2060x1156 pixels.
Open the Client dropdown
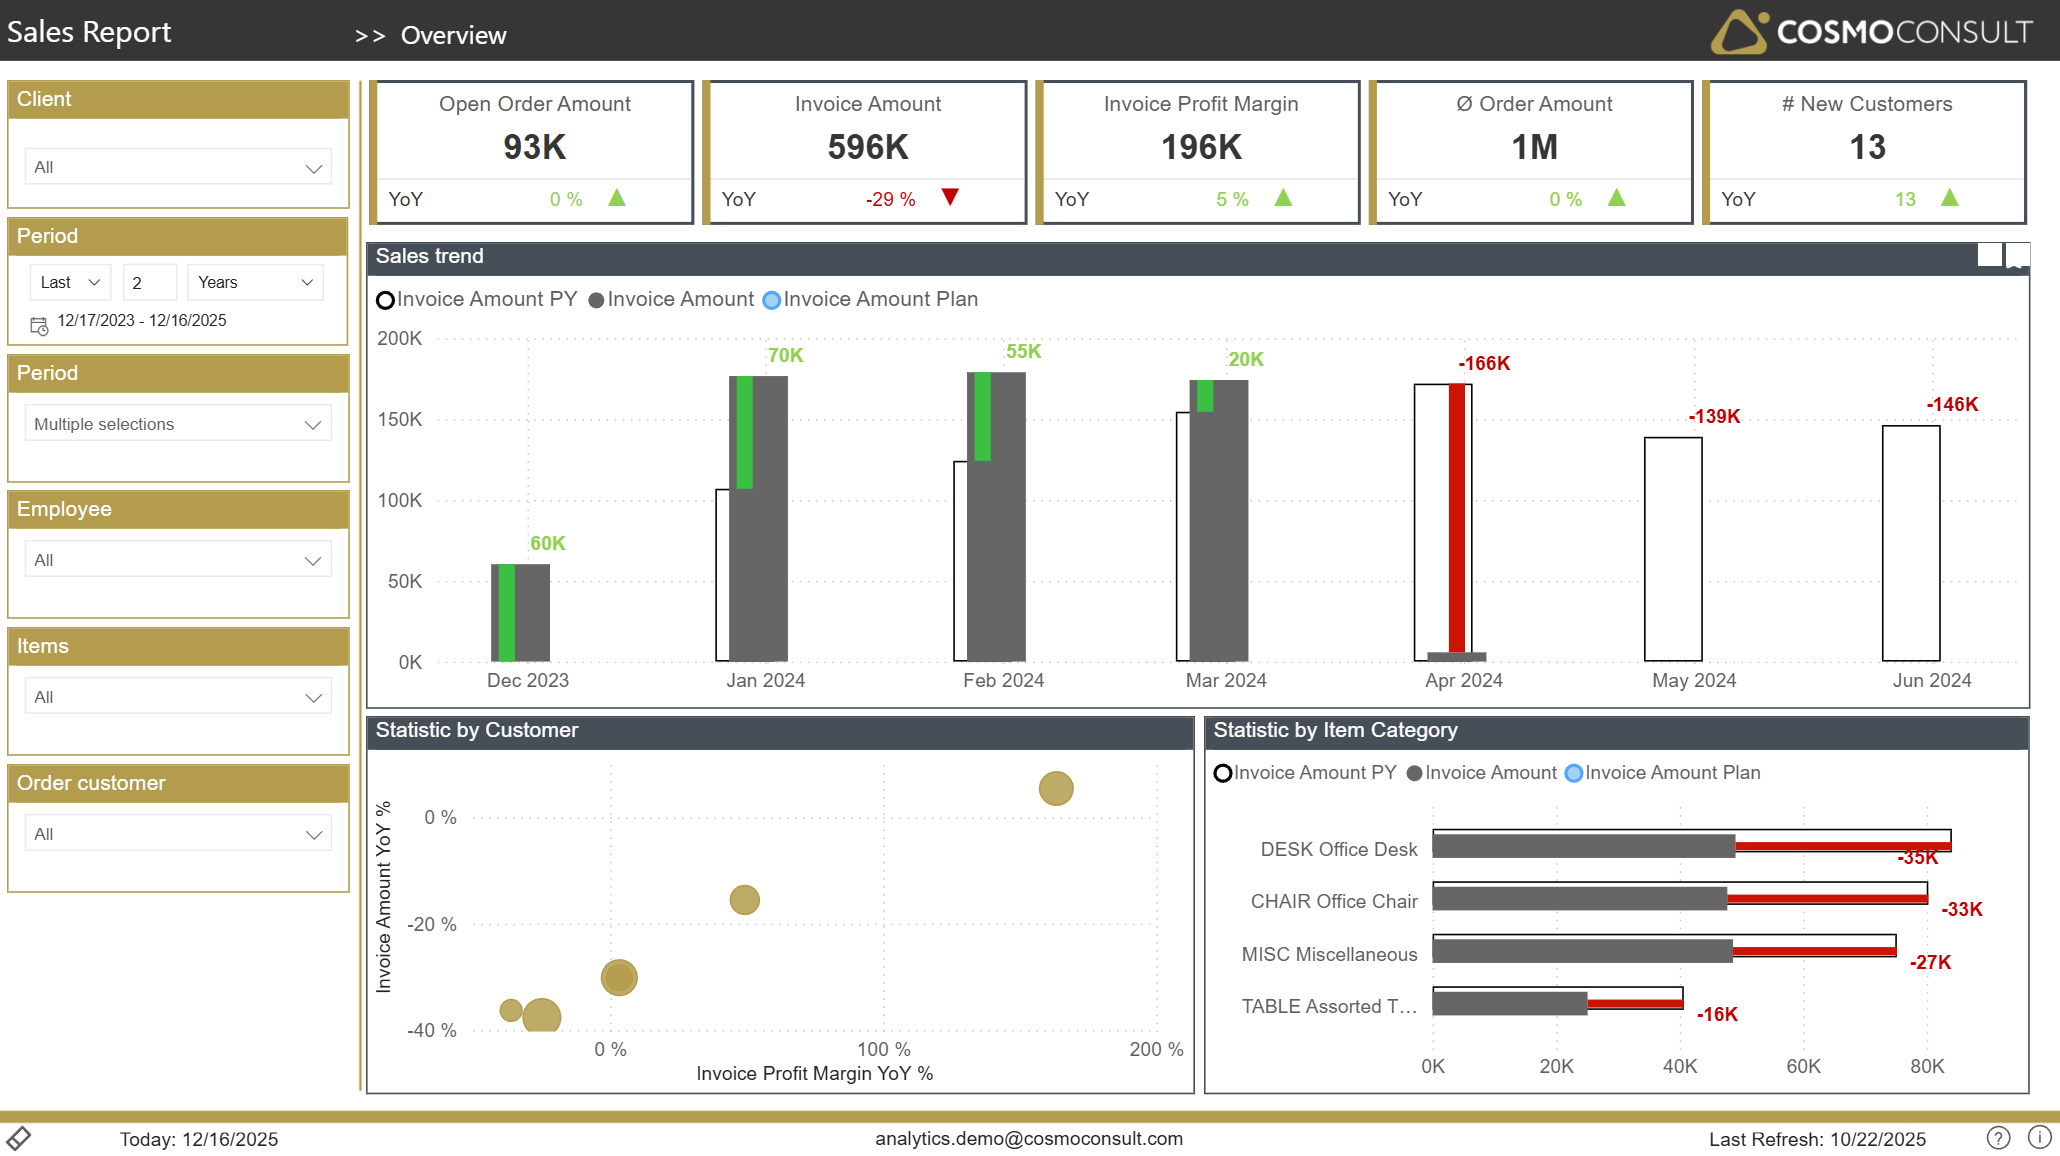(178, 167)
